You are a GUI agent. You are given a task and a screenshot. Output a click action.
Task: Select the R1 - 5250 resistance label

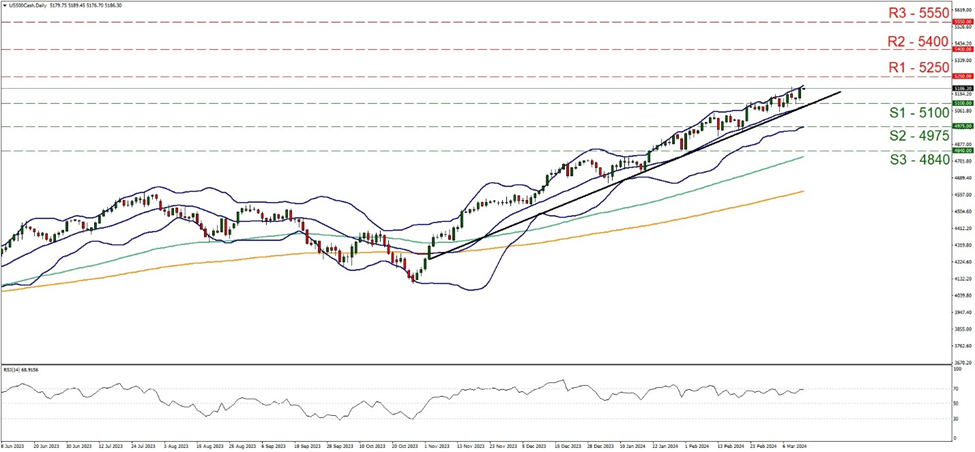918,69
